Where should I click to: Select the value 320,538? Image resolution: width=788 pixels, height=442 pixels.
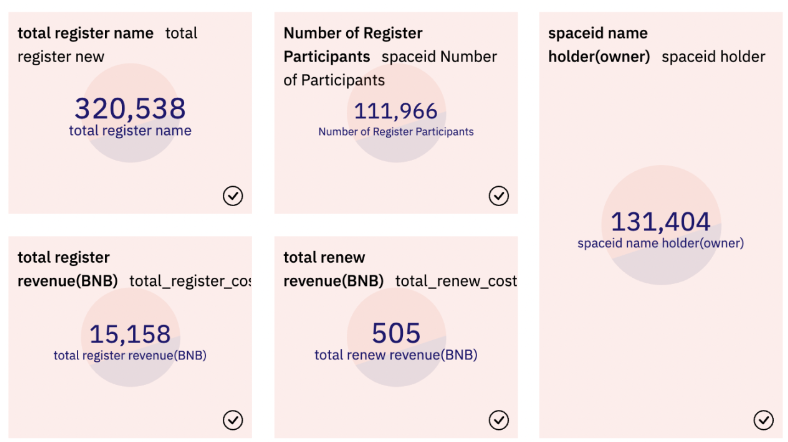tap(130, 108)
